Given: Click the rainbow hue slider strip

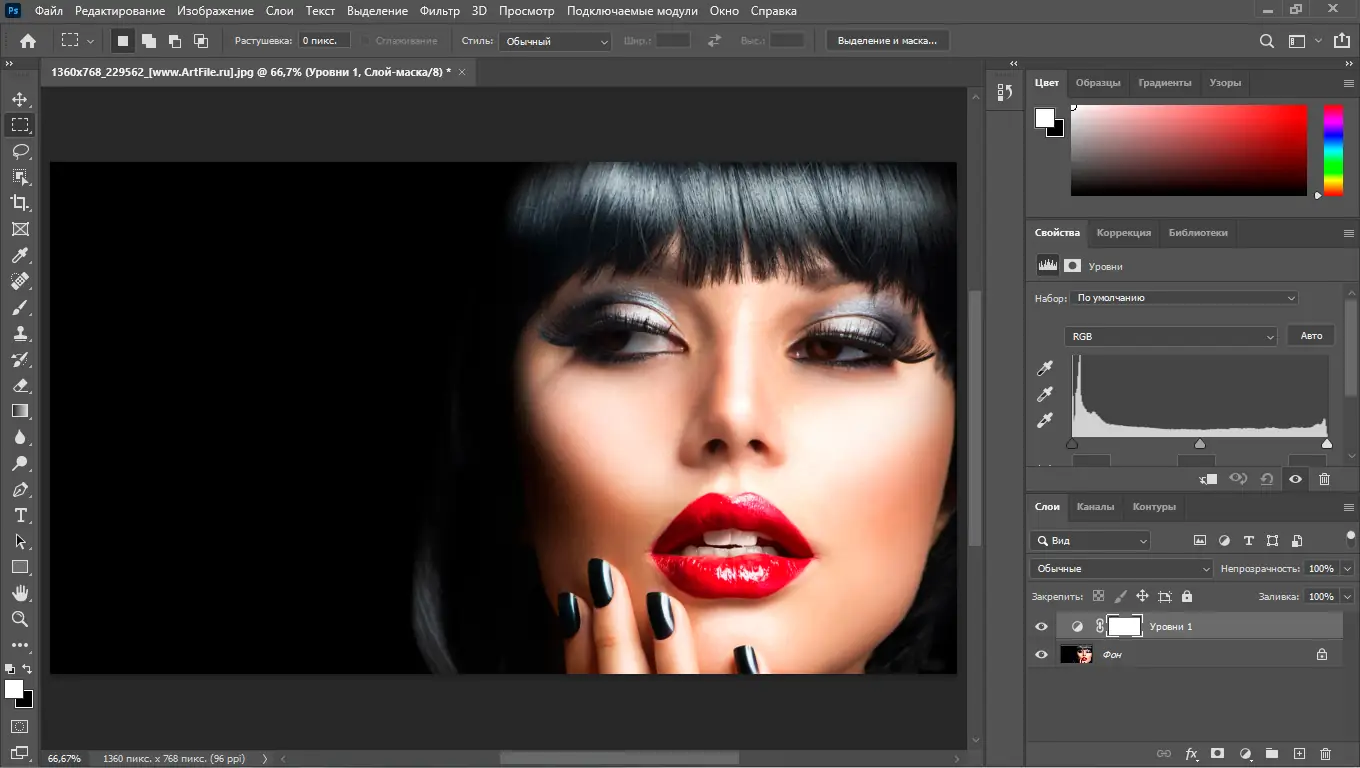Looking at the screenshot, I should tap(1333, 148).
